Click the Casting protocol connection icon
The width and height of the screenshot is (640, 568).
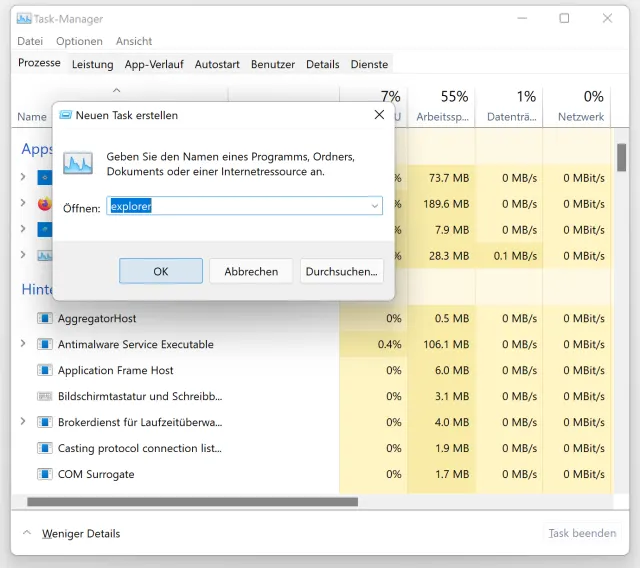click(44, 448)
